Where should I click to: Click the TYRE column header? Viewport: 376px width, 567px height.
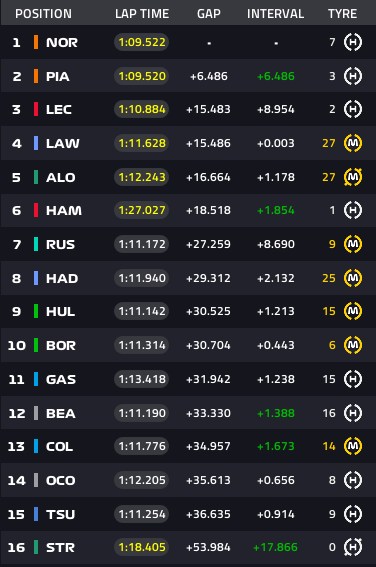(342, 14)
